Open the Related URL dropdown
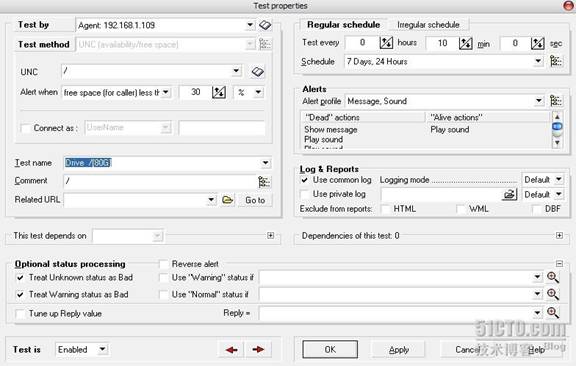 pyautogui.click(x=211, y=200)
